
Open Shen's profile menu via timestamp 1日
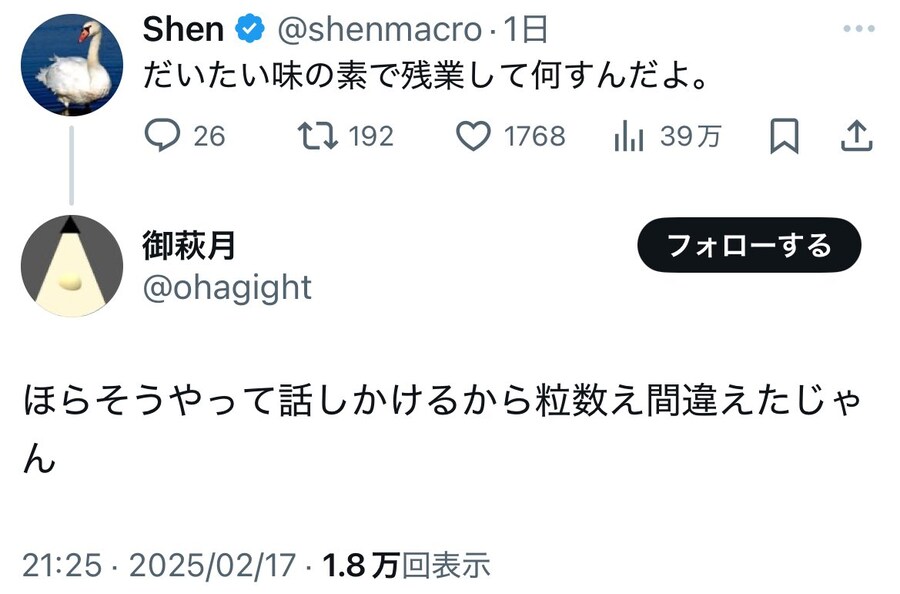pos(525,30)
